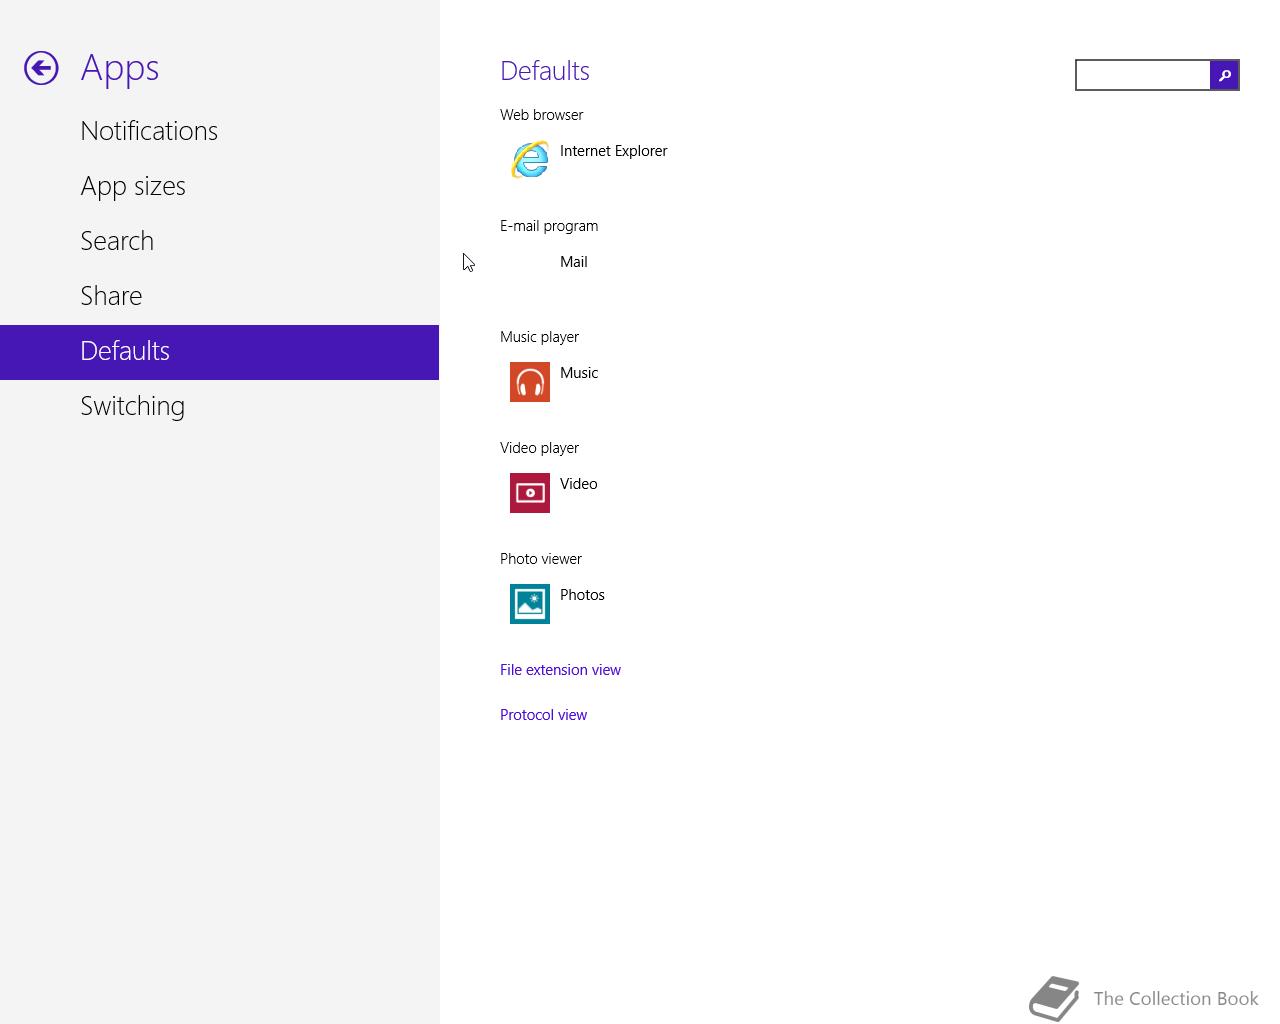This screenshot has width=1280, height=1024.
Task: Open File extension view link
Action: pos(560,670)
